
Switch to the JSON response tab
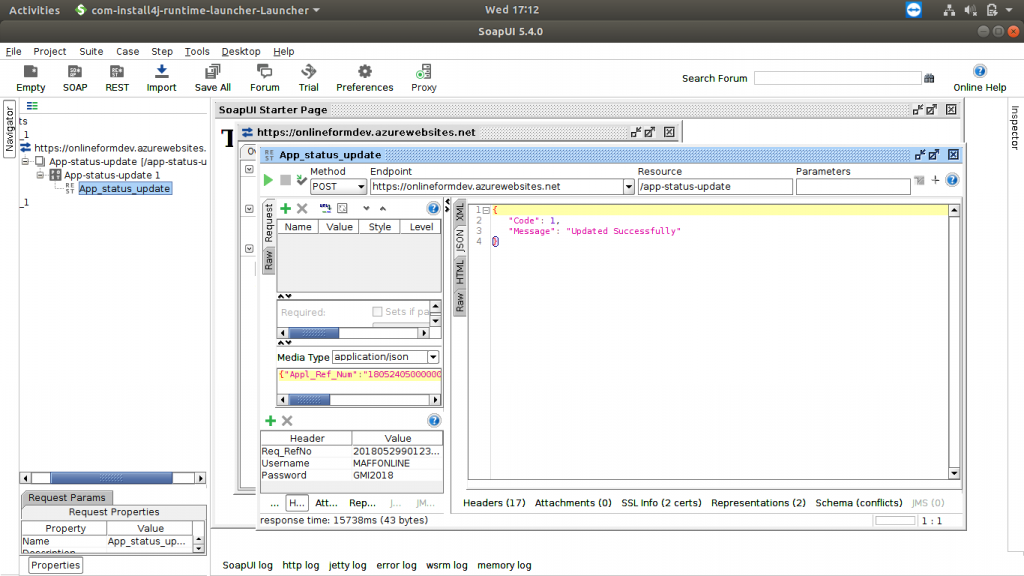click(460, 240)
